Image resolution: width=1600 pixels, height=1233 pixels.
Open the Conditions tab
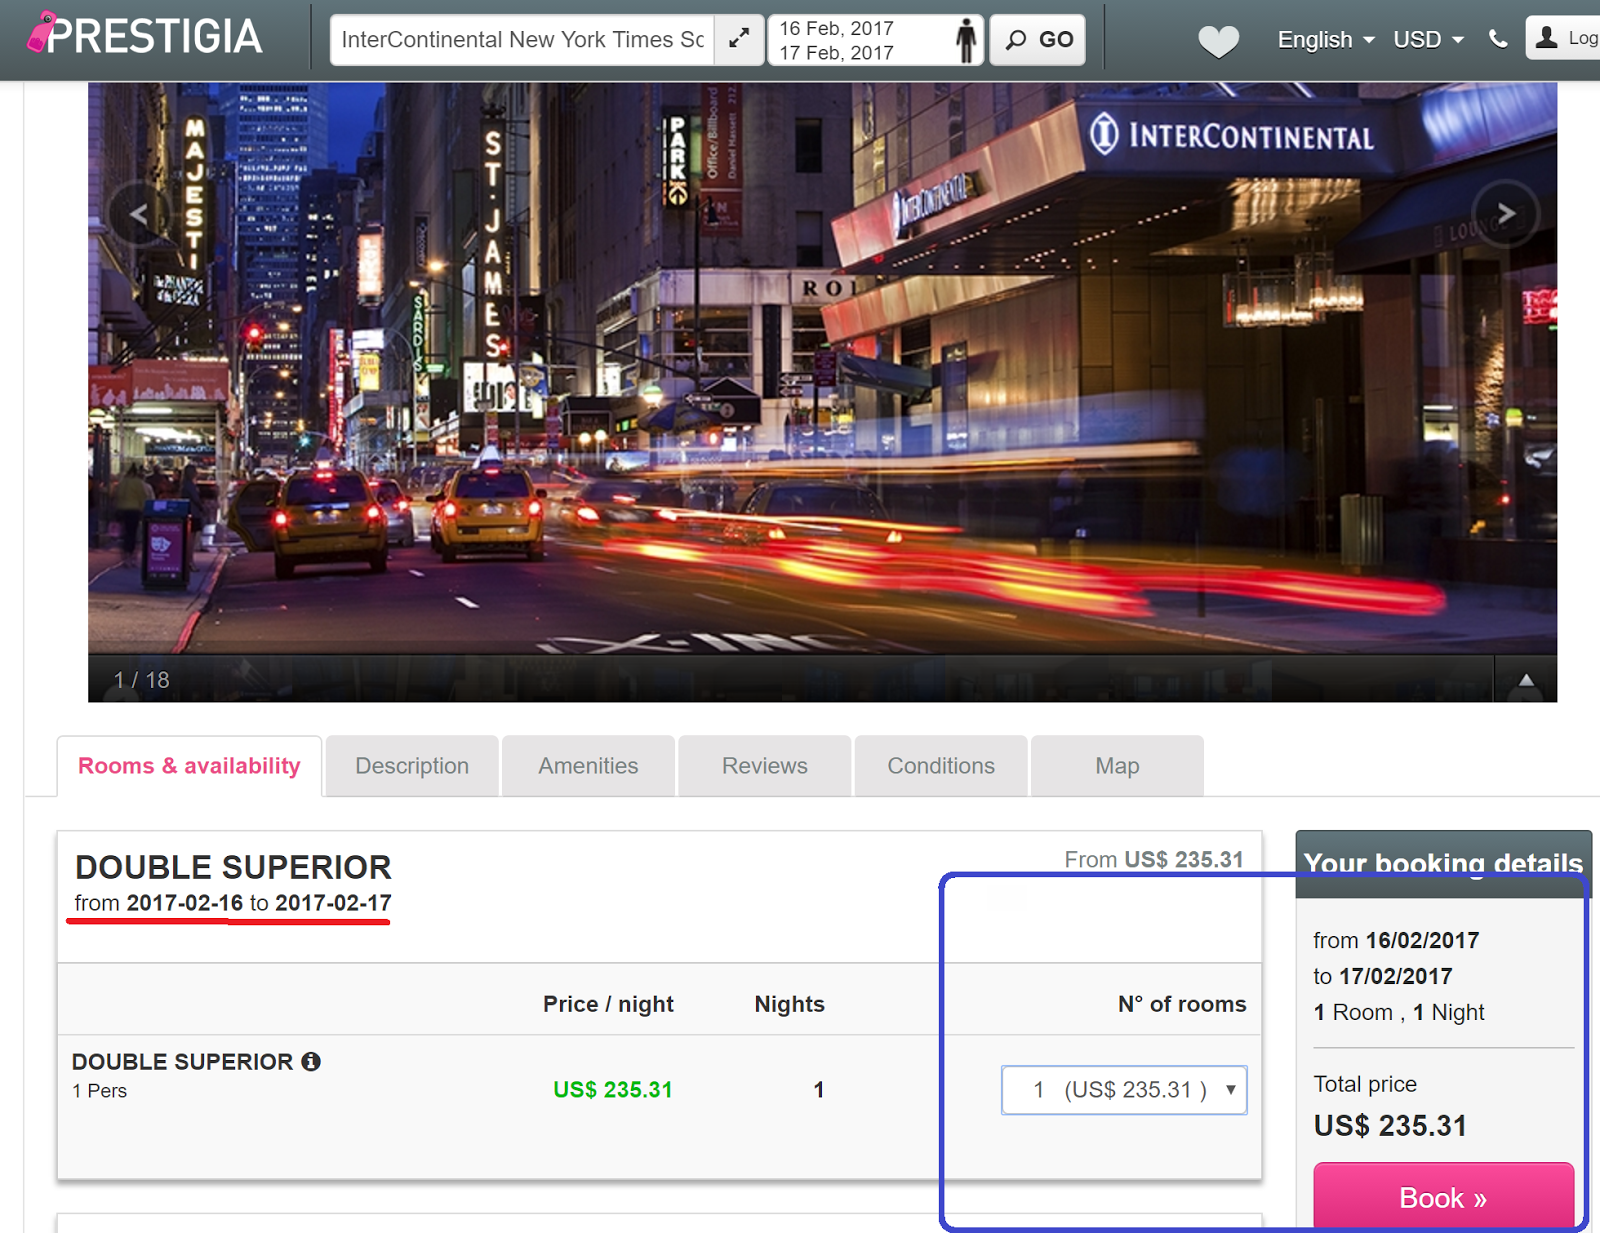coord(941,766)
